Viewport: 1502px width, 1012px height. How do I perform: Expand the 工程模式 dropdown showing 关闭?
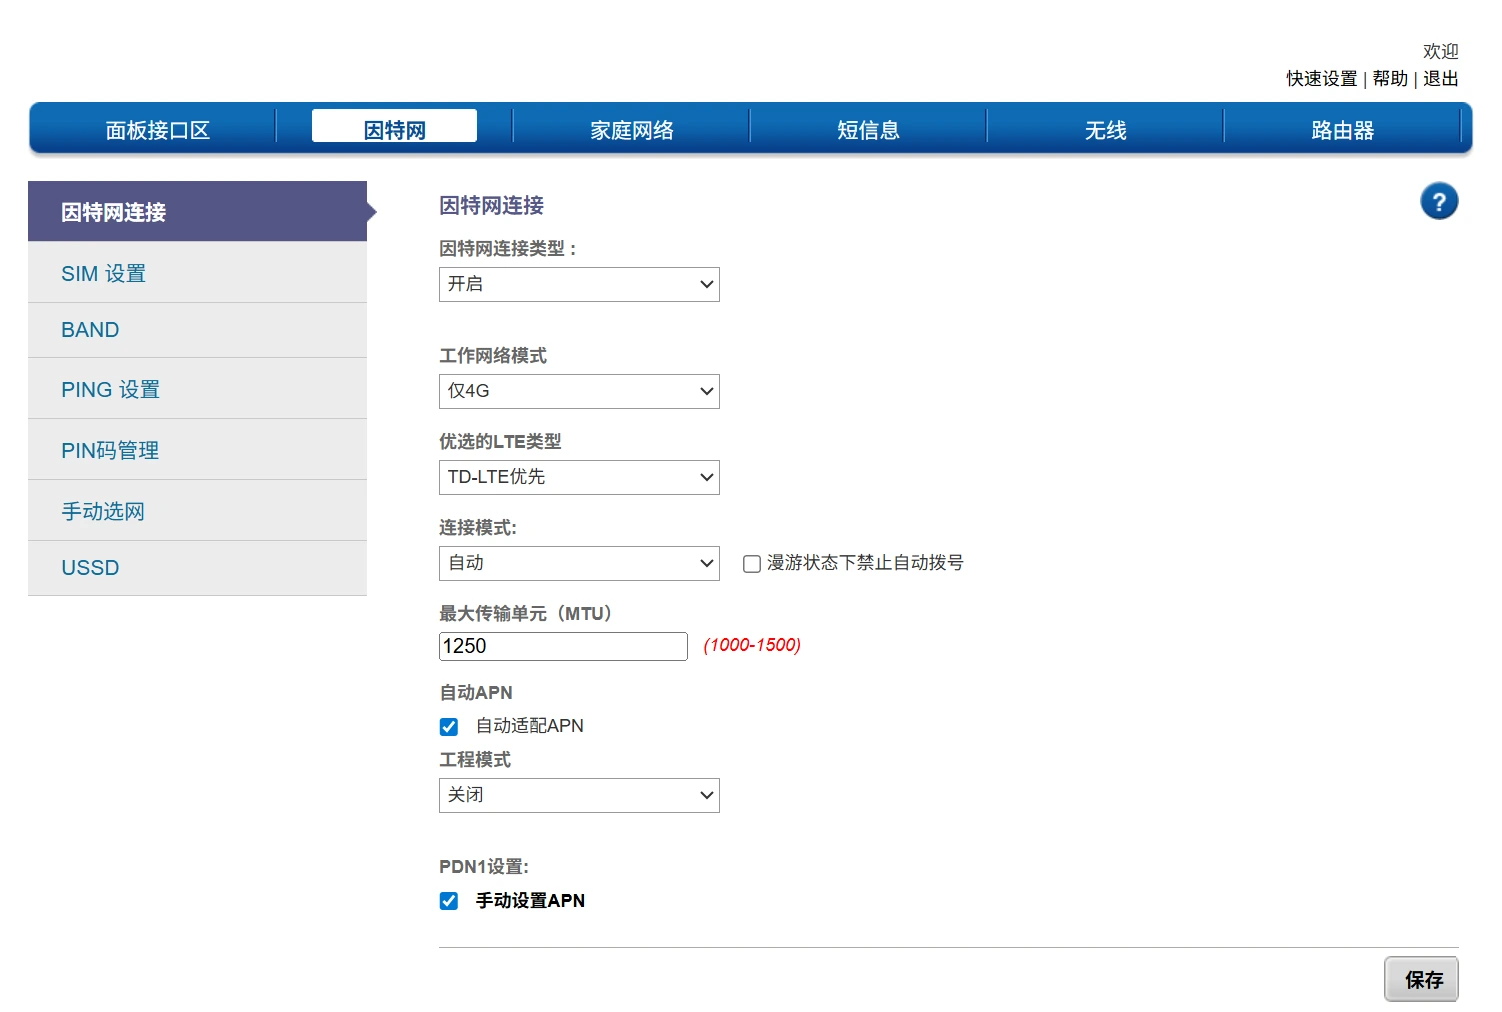(x=579, y=795)
